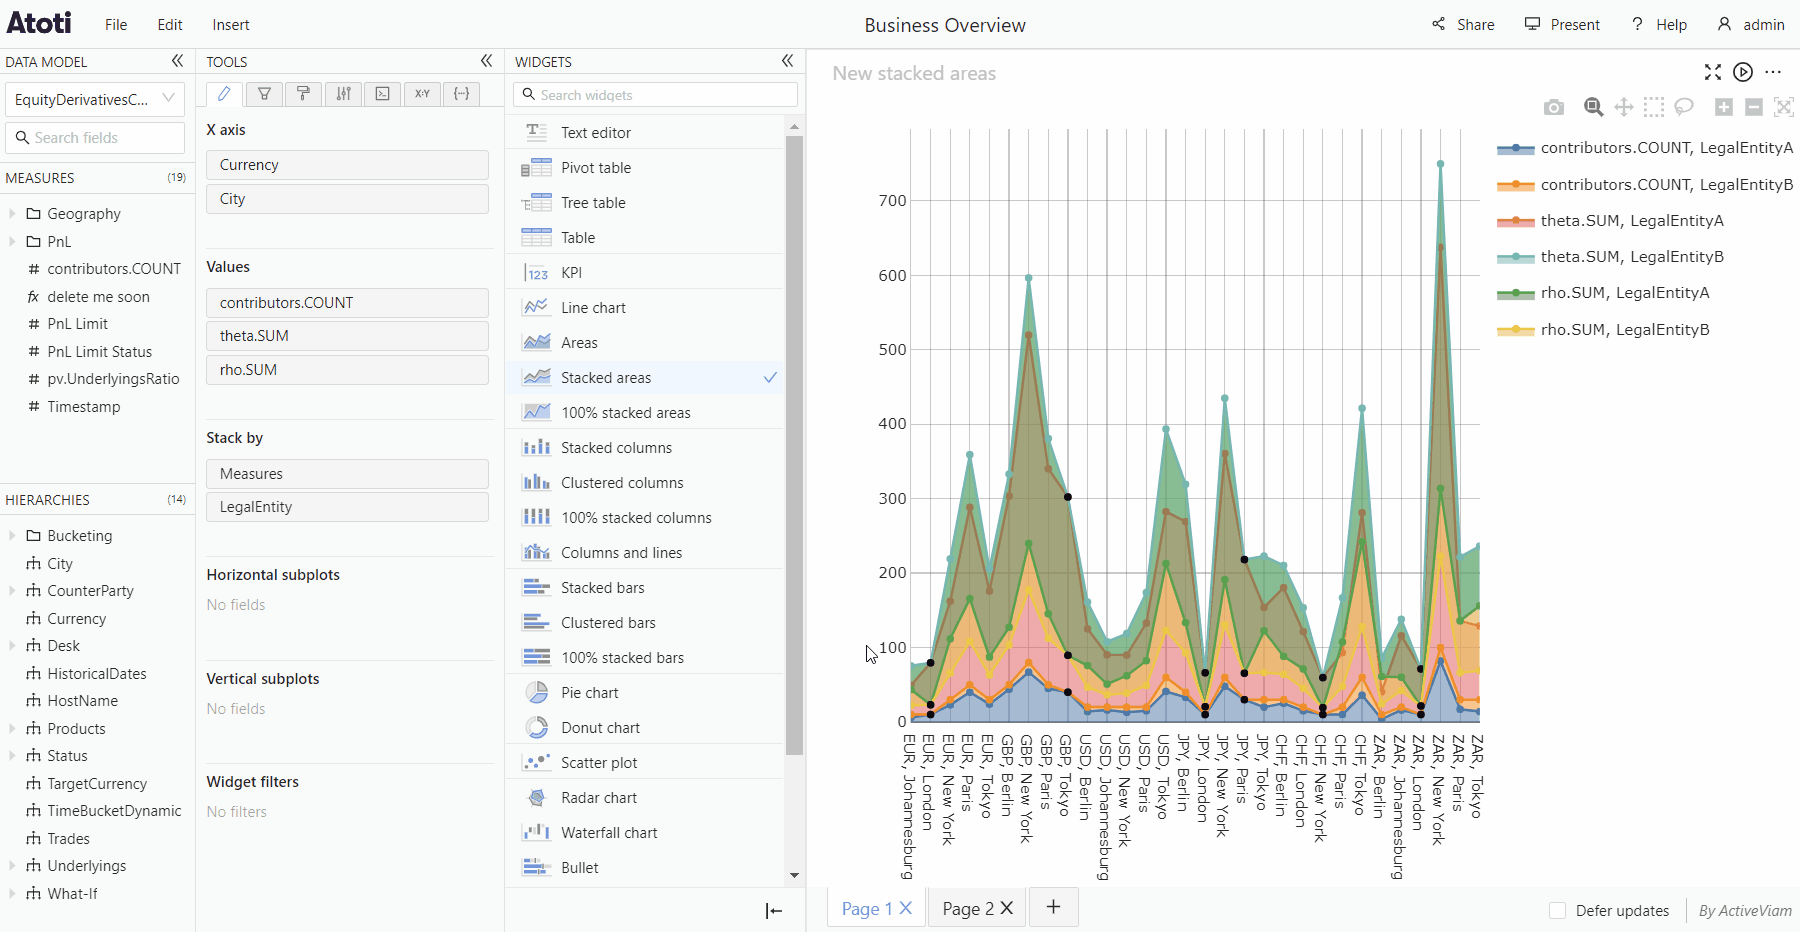Click the zoom out minus chart icon

(1754, 107)
